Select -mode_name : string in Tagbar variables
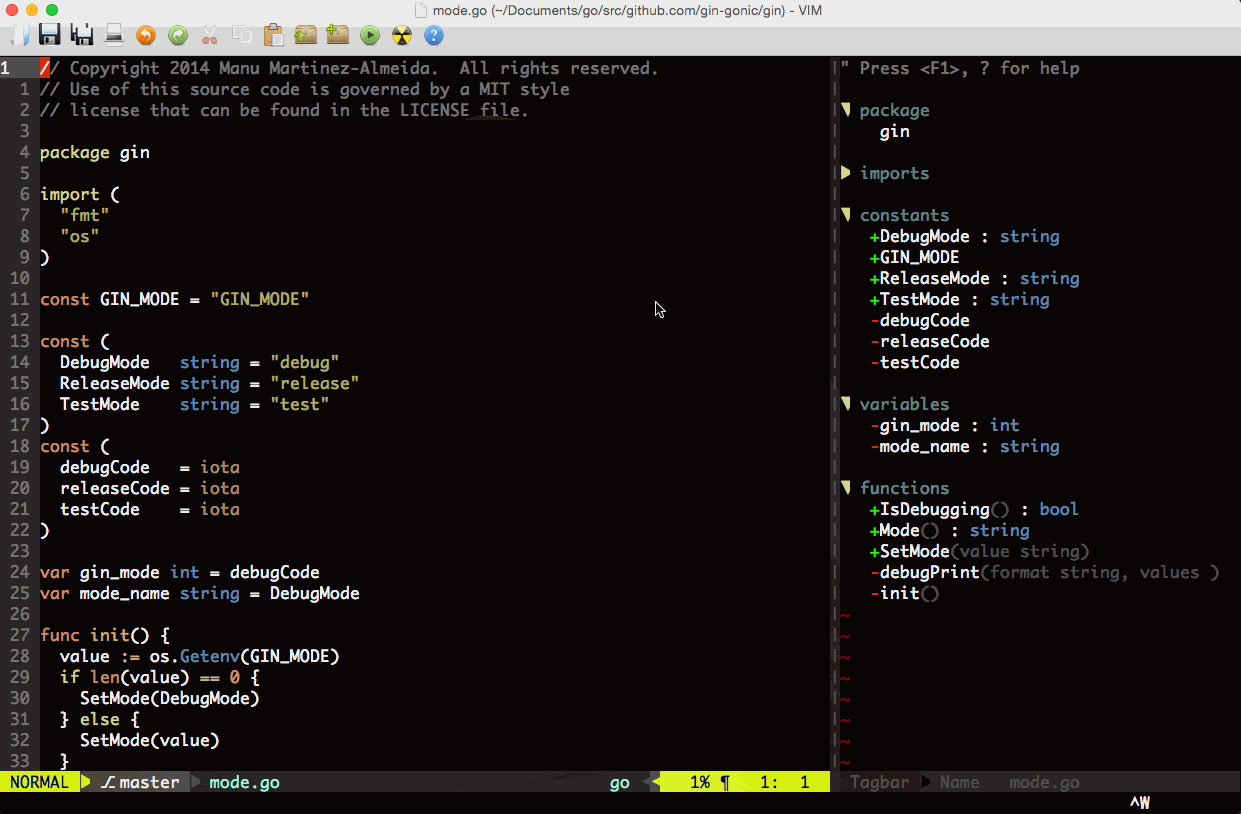 point(965,446)
